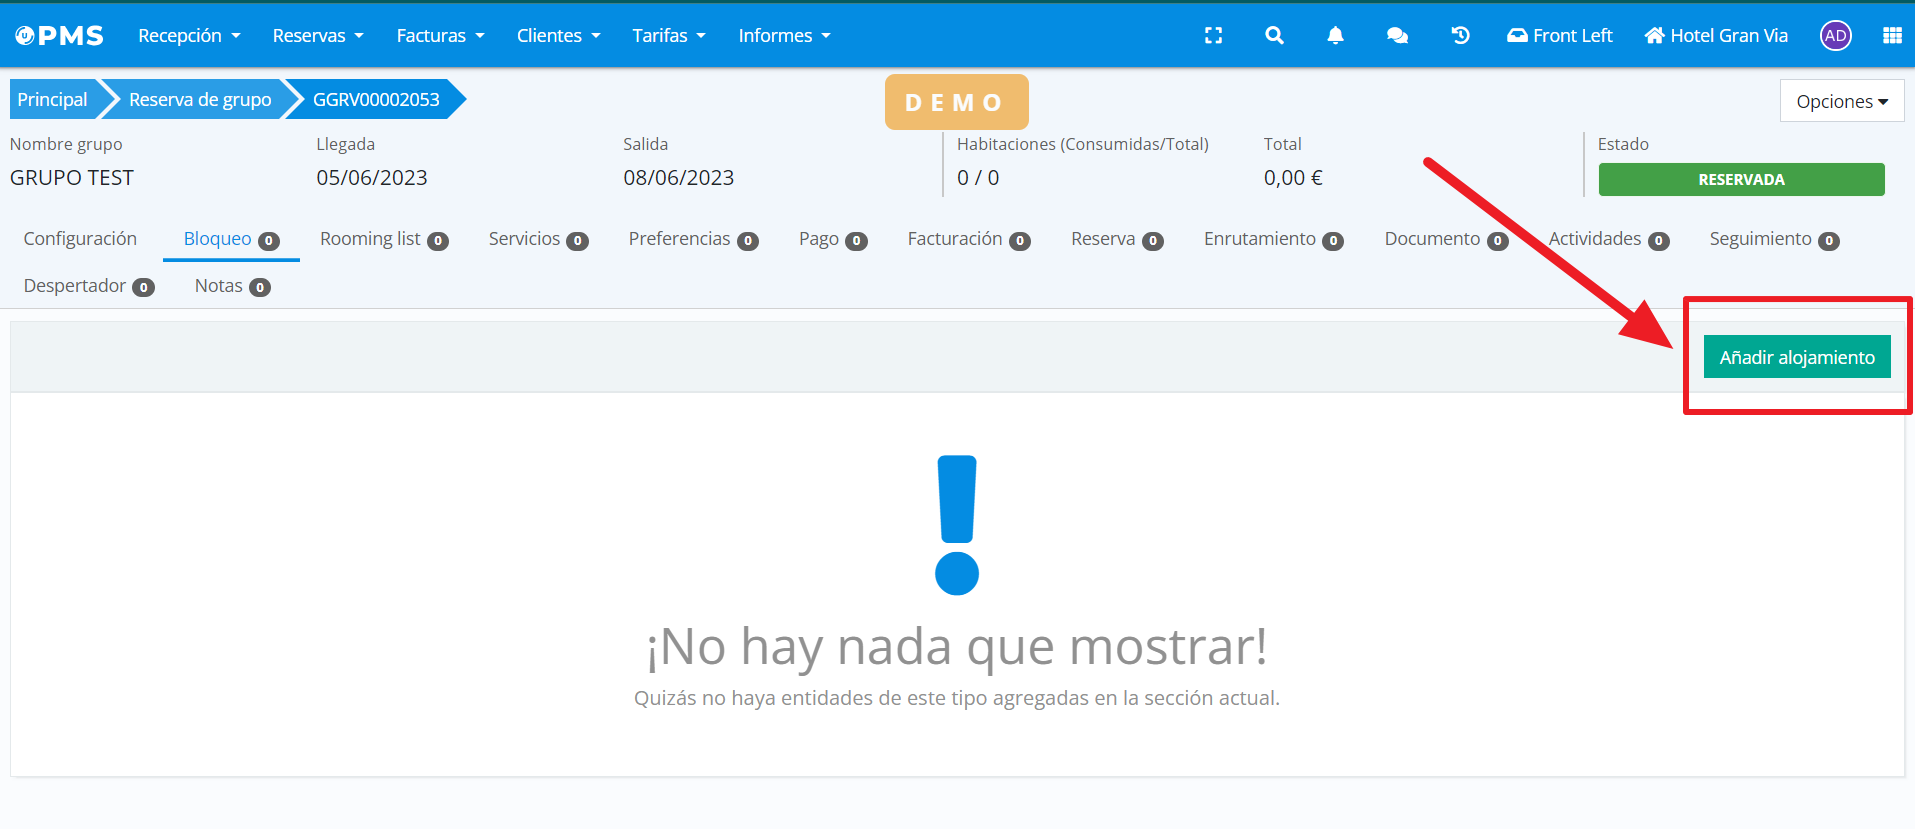This screenshot has width=1915, height=829.
Task: Open the chat messages icon
Action: coord(1397,36)
